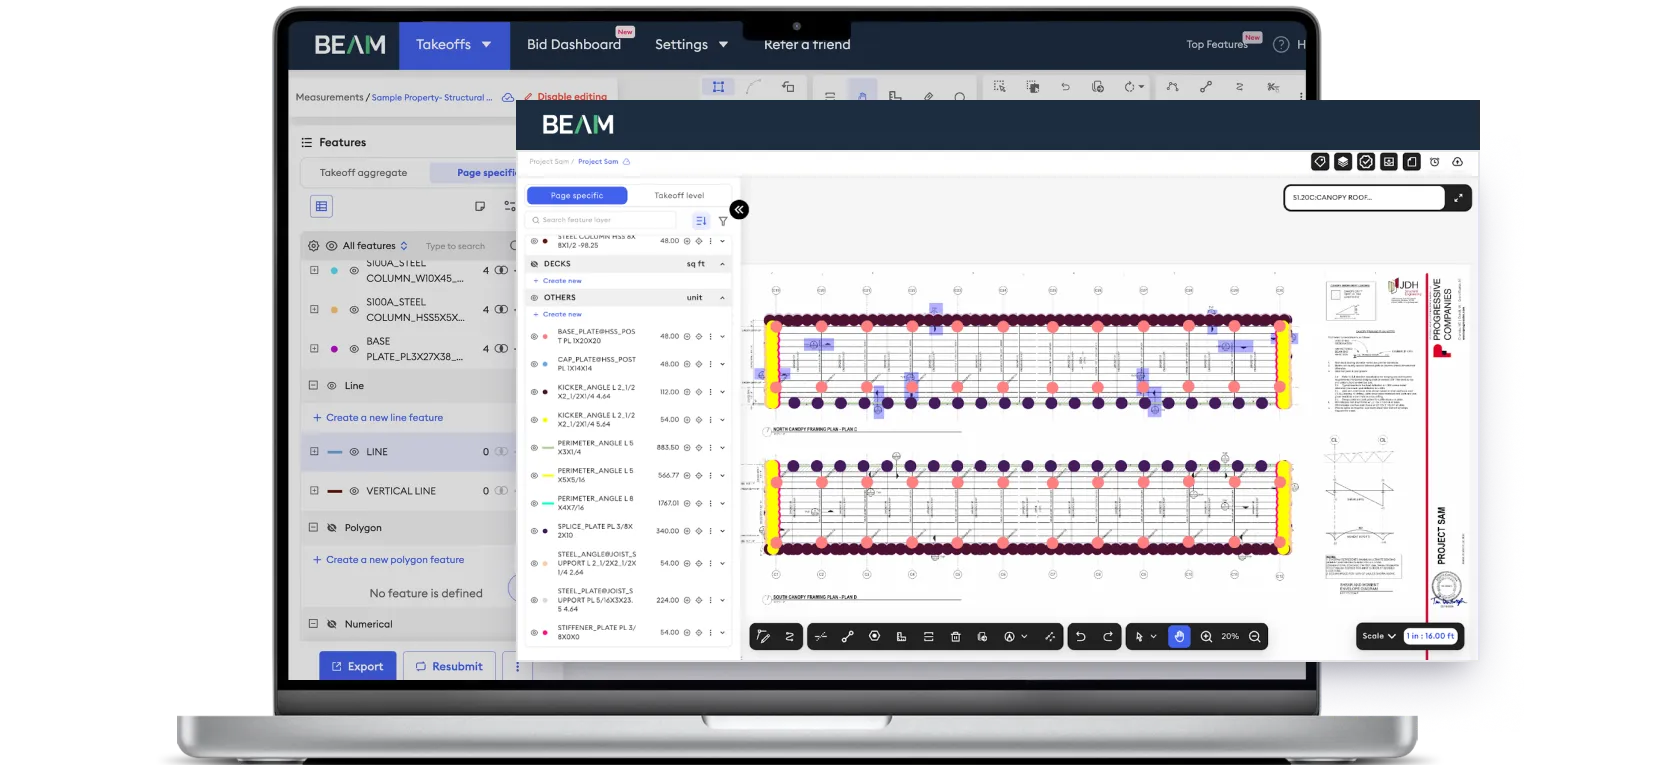
Task: Toggle visibility of PERIMETER_ANGLE L 8 X4X7/16
Action: coord(534,504)
